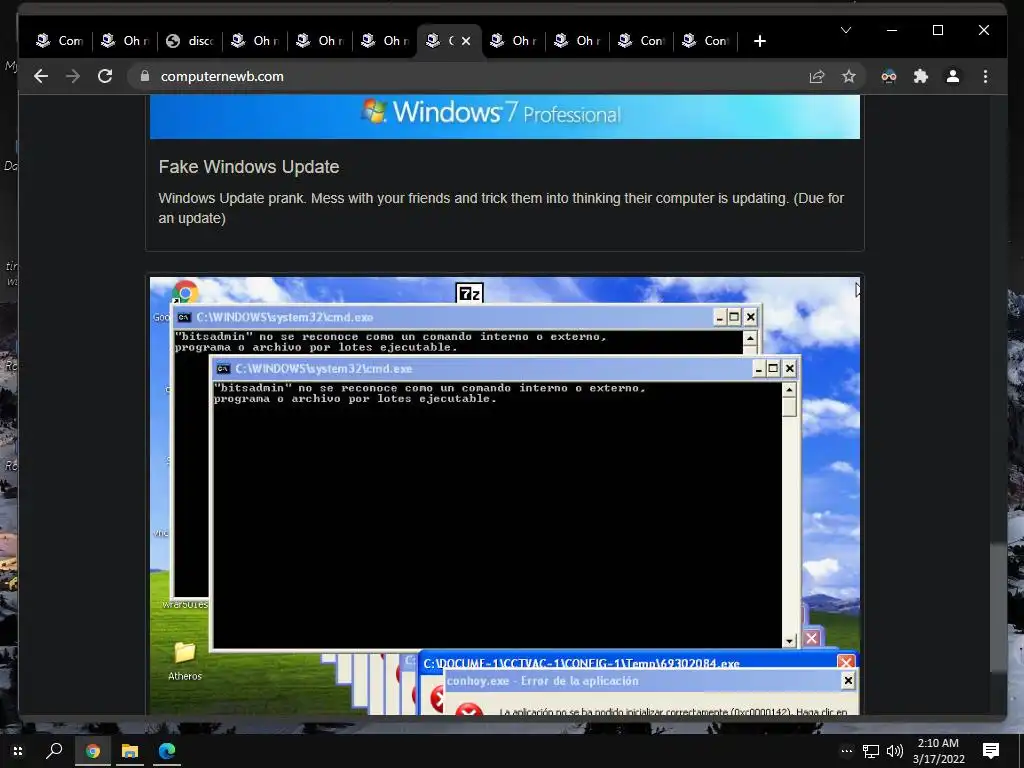The height and width of the screenshot is (768, 1024).
Task: Open the notification center
Action: click(991, 751)
